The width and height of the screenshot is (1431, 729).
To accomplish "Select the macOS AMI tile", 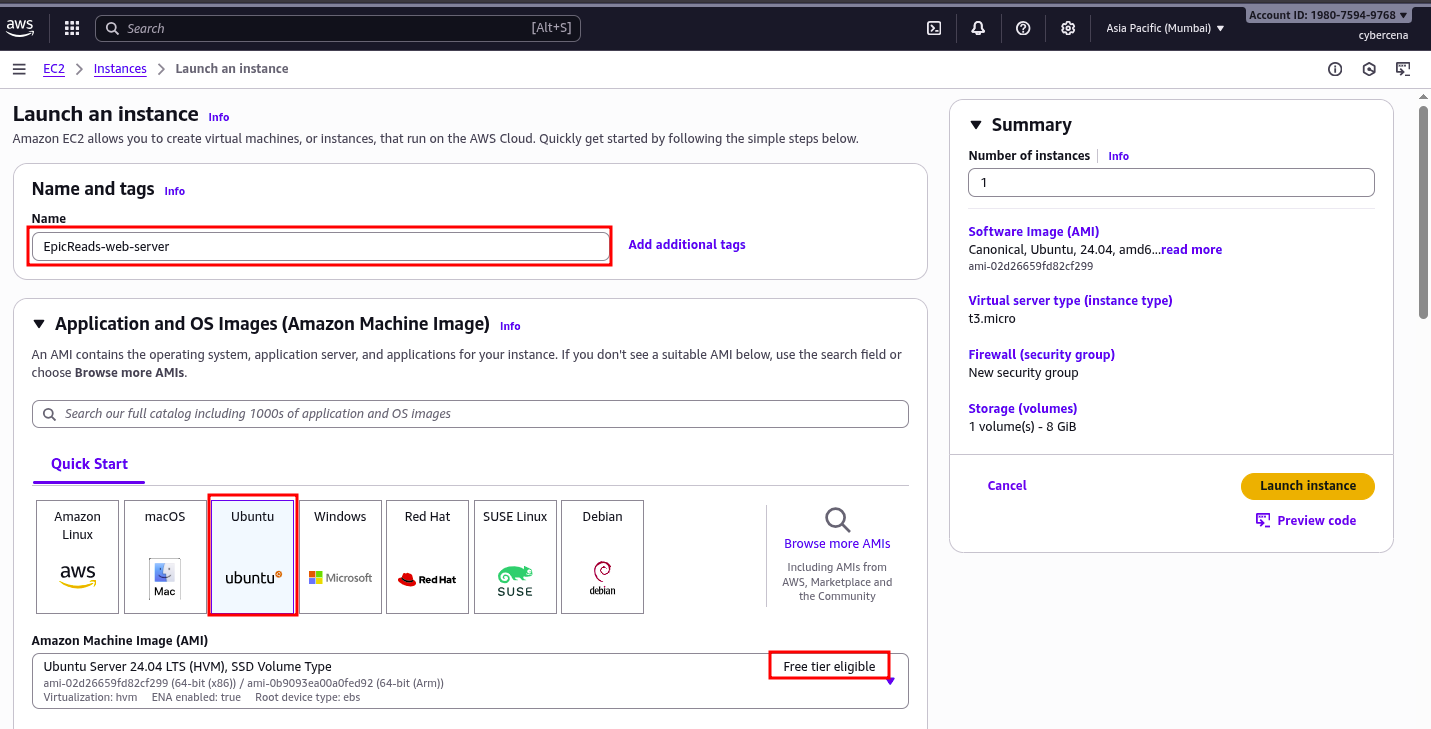I will tap(165, 557).
